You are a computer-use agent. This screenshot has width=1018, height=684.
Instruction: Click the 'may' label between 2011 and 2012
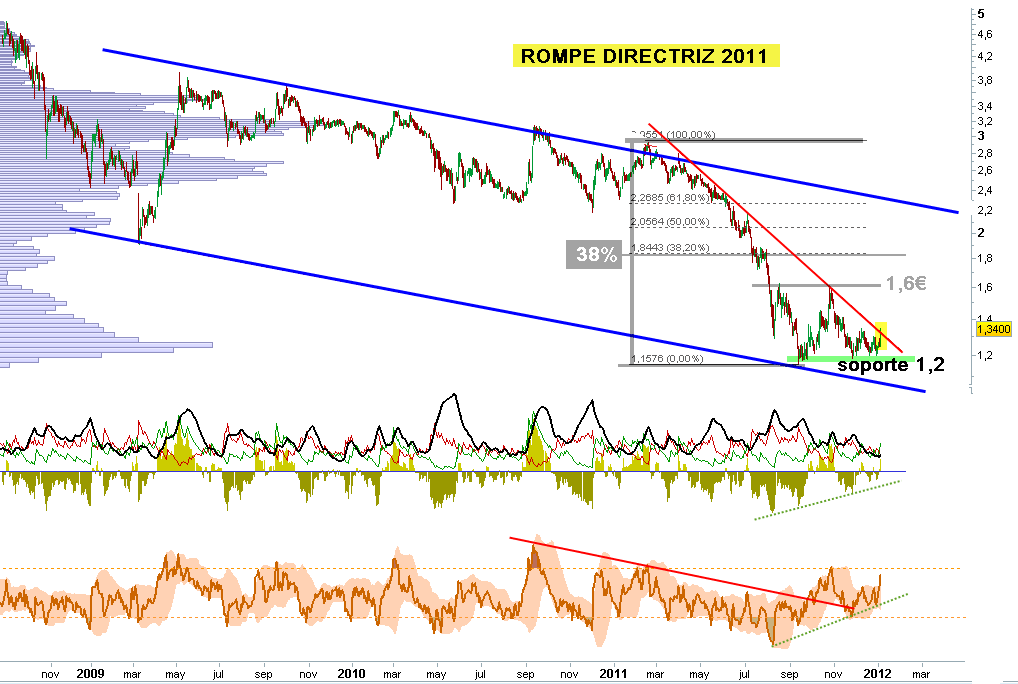[699, 675]
